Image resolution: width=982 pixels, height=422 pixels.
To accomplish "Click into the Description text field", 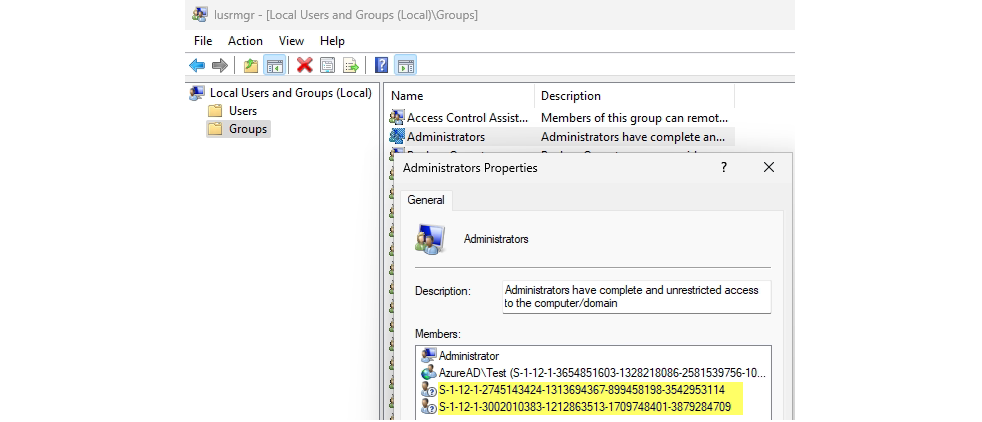I will pyautogui.click(x=637, y=297).
